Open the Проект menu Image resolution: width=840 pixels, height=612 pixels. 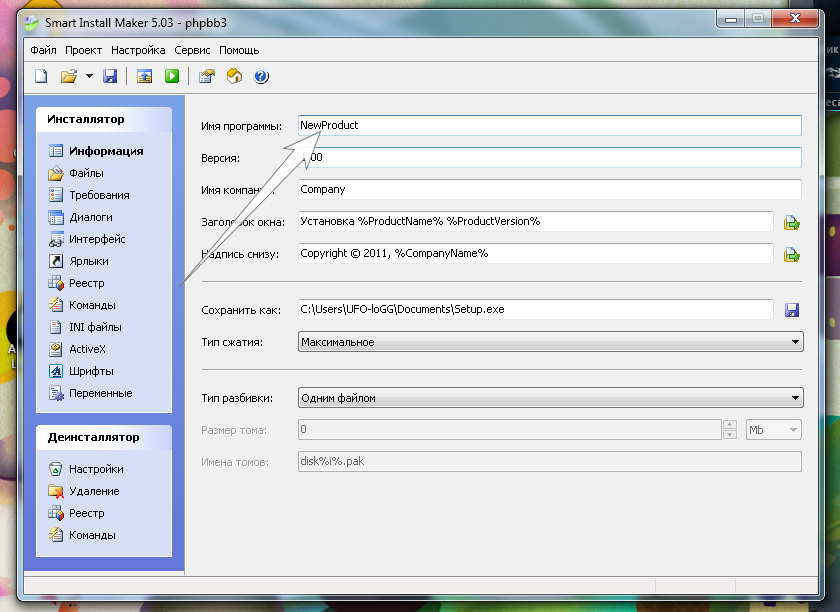[84, 50]
